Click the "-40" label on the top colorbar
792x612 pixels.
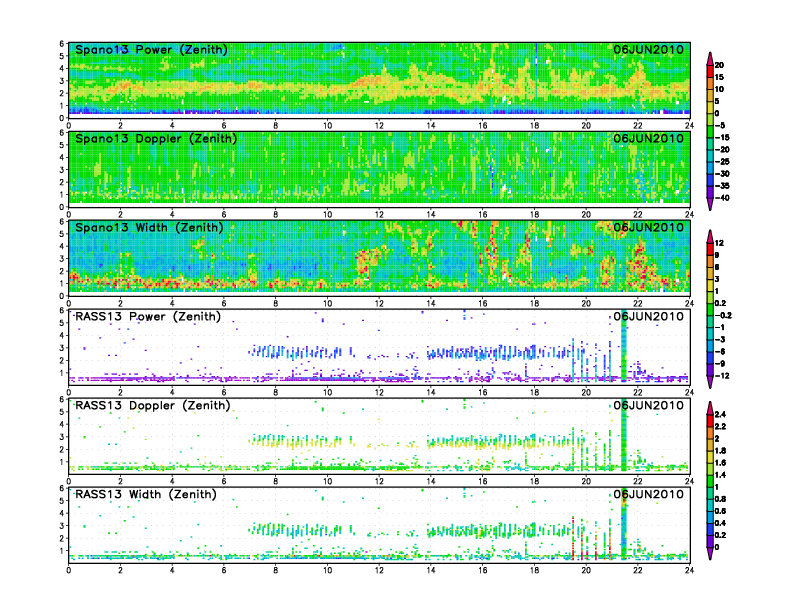coord(722,198)
